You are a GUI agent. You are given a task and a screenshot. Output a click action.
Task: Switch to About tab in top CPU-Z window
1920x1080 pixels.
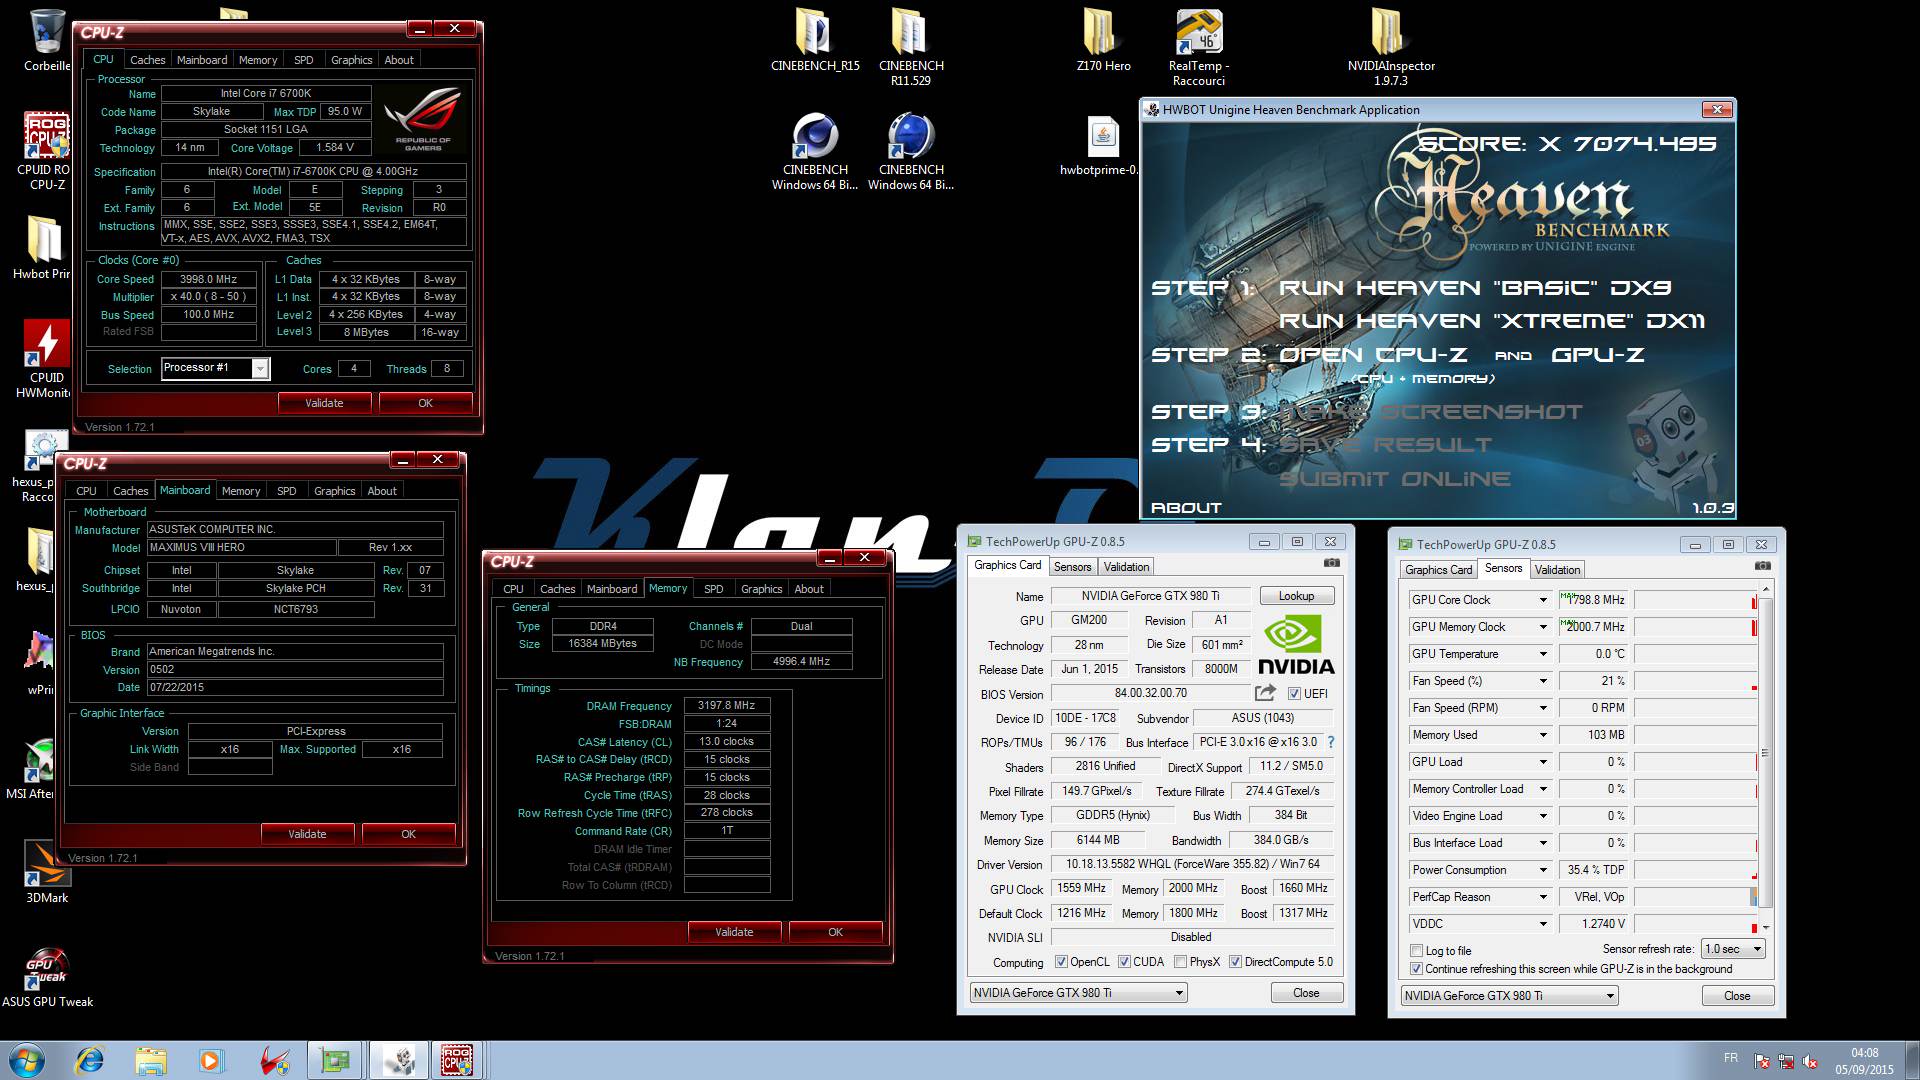tap(399, 60)
